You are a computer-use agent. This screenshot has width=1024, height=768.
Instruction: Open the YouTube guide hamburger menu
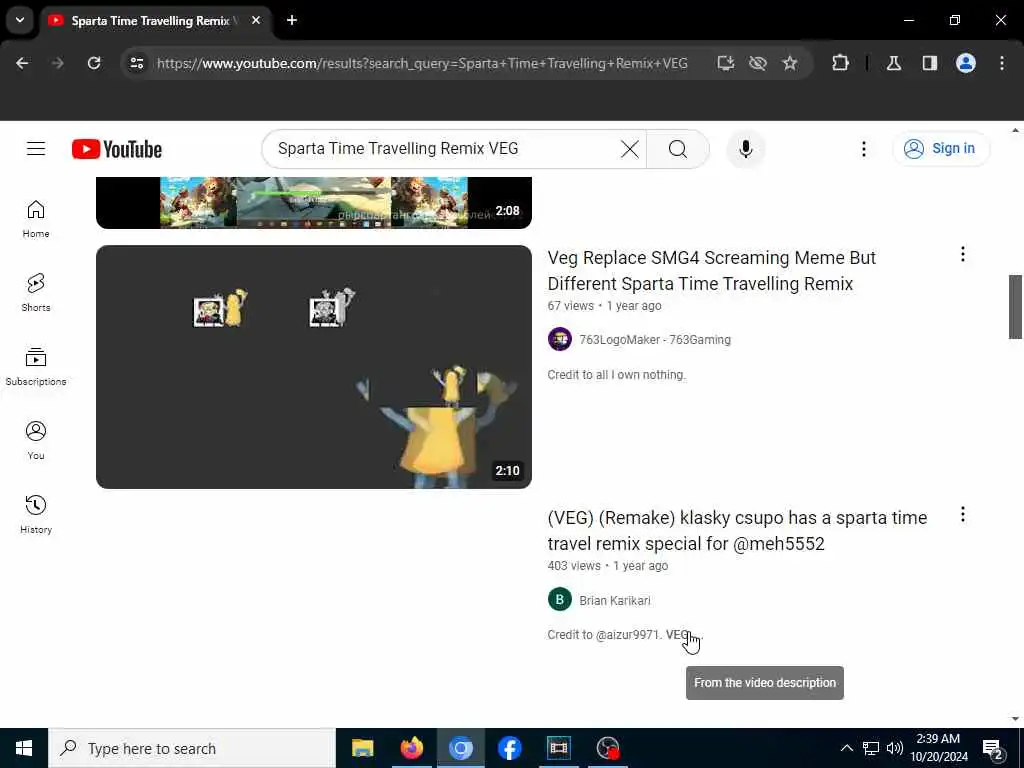pos(36,149)
